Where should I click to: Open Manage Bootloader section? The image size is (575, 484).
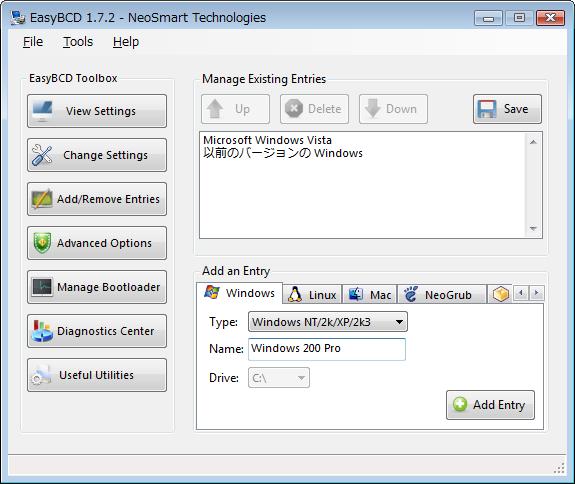click(x=97, y=287)
